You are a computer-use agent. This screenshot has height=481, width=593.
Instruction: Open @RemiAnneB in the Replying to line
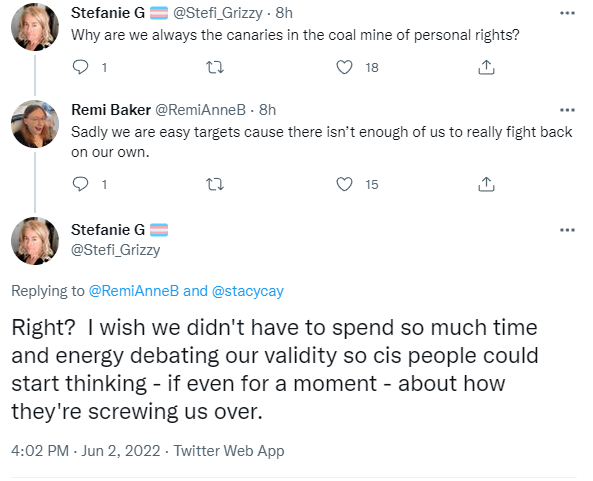[x=134, y=291]
